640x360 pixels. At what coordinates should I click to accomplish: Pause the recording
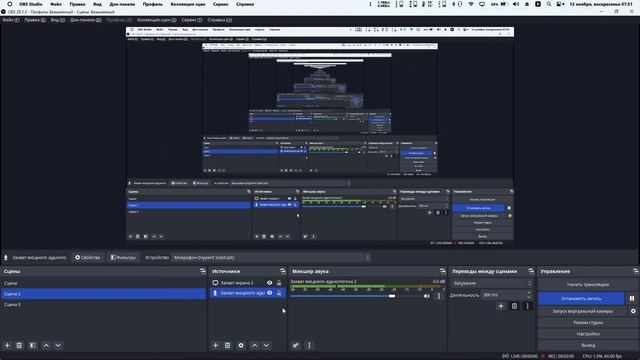pyautogui.click(x=631, y=298)
